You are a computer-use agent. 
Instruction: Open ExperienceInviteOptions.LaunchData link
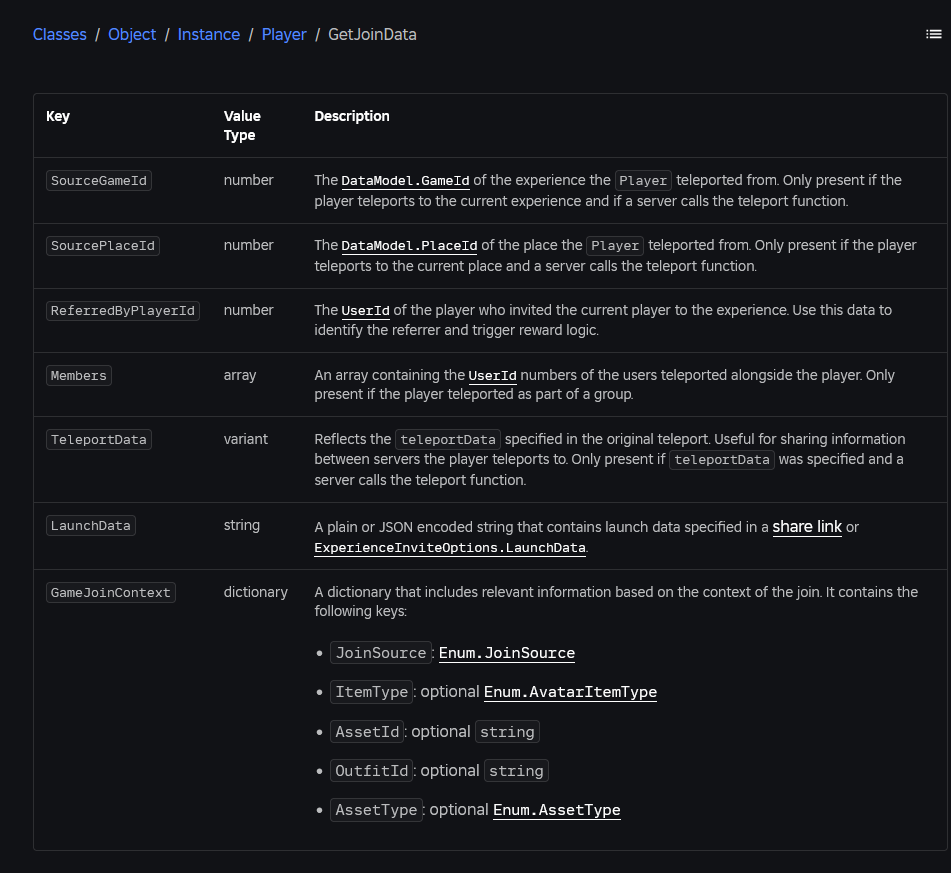pyautogui.click(x=449, y=548)
